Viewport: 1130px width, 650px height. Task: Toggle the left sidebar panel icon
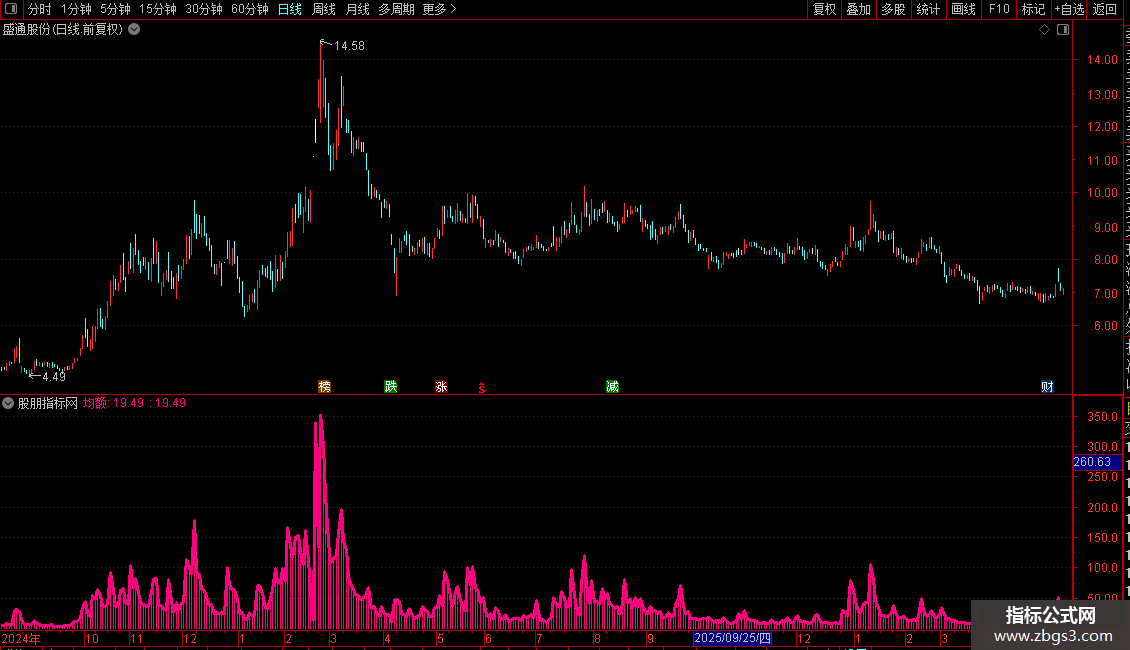tap(11, 9)
